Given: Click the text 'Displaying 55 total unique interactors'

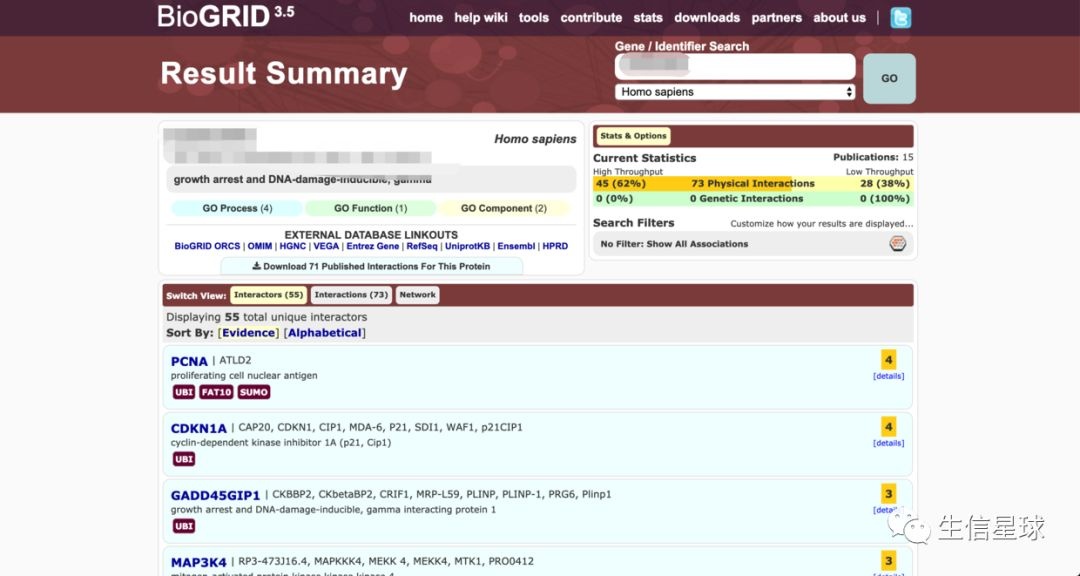Looking at the screenshot, I should [267, 317].
